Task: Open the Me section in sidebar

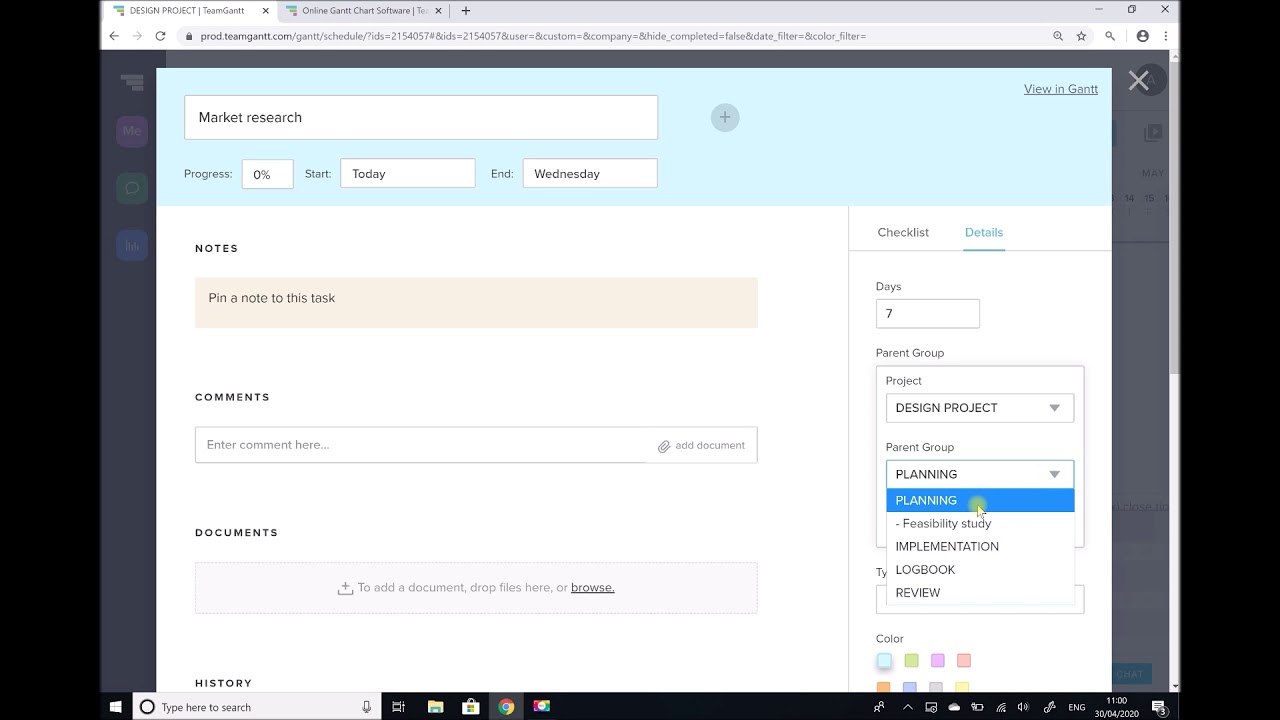Action: (132, 131)
